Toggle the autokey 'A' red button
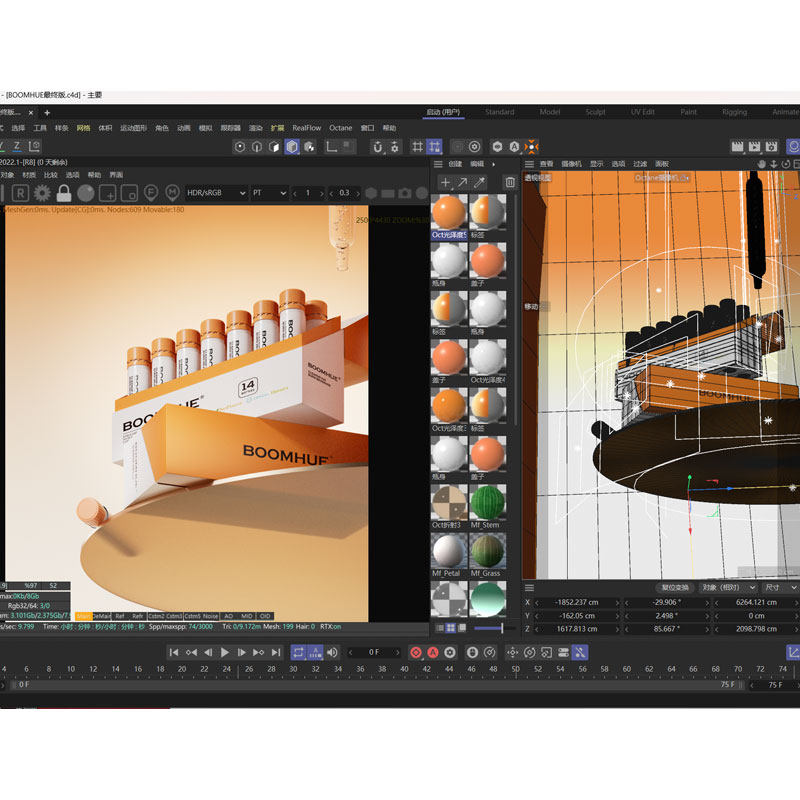800x800 pixels. (433, 652)
